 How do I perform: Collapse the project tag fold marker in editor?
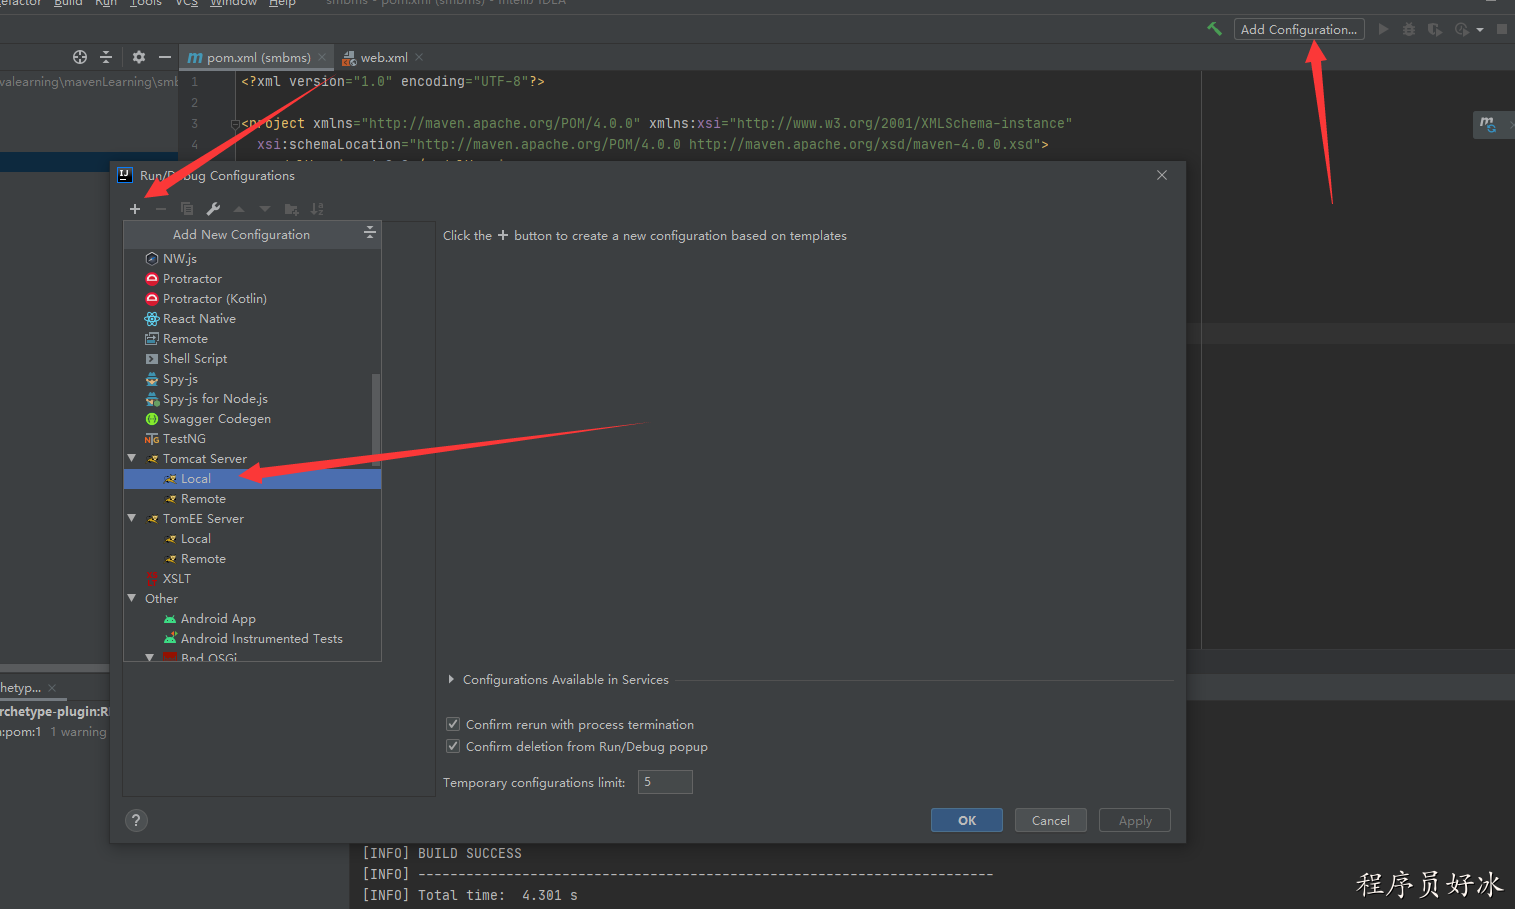click(235, 124)
